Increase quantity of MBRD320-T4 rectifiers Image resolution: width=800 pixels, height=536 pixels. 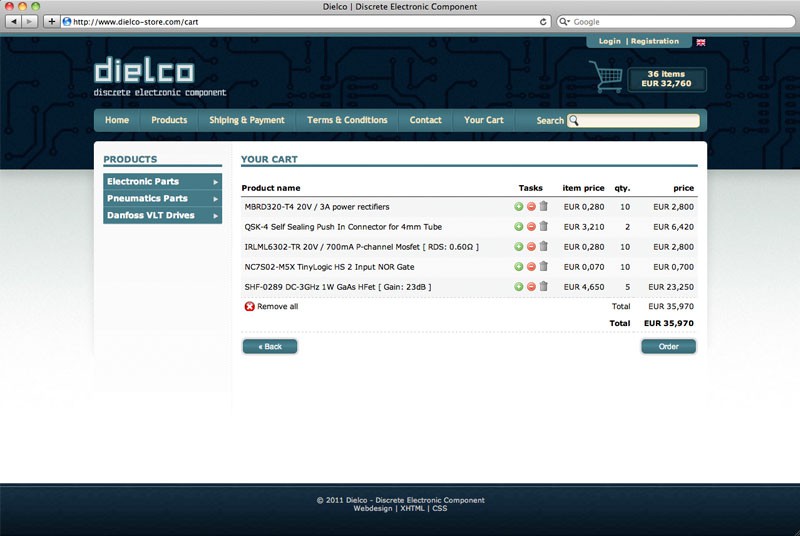tap(518, 207)
